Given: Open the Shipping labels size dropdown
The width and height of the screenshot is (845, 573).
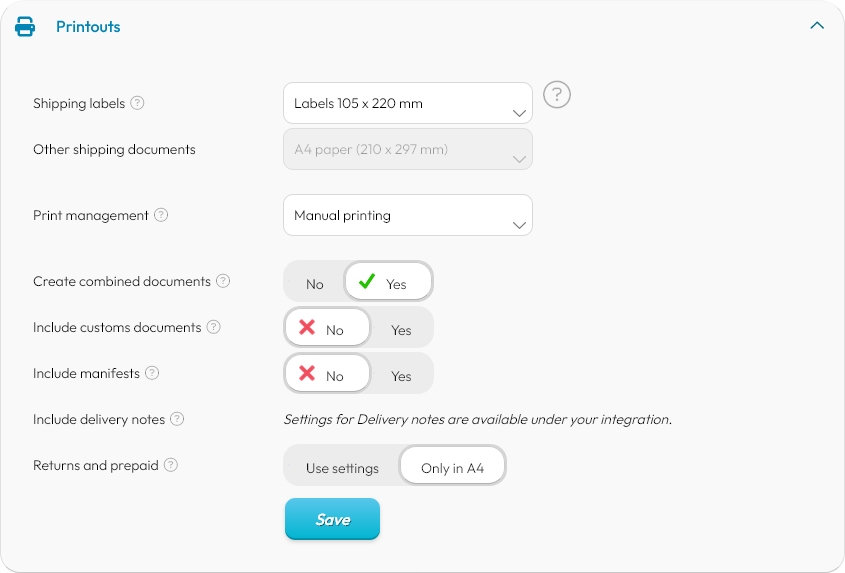Looking at the screenshot, I should [x=407, y=103].
